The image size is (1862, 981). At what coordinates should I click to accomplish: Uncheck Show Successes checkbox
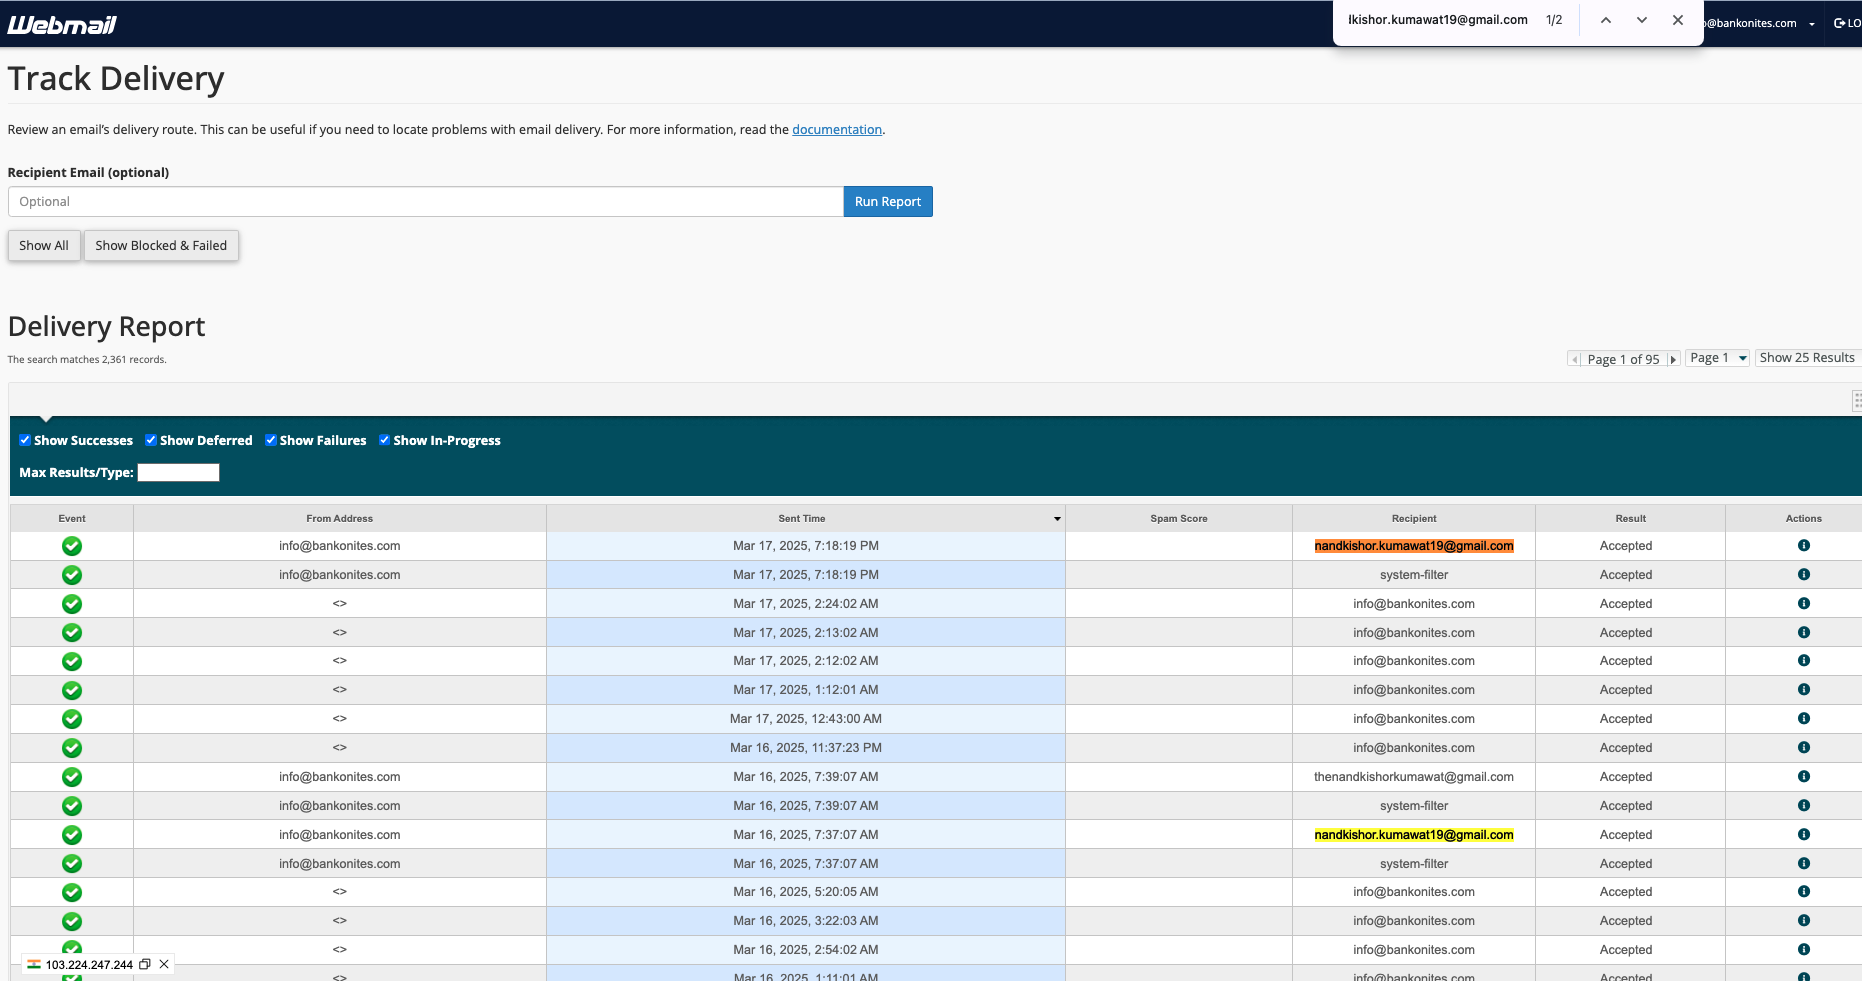click(25, 440)
